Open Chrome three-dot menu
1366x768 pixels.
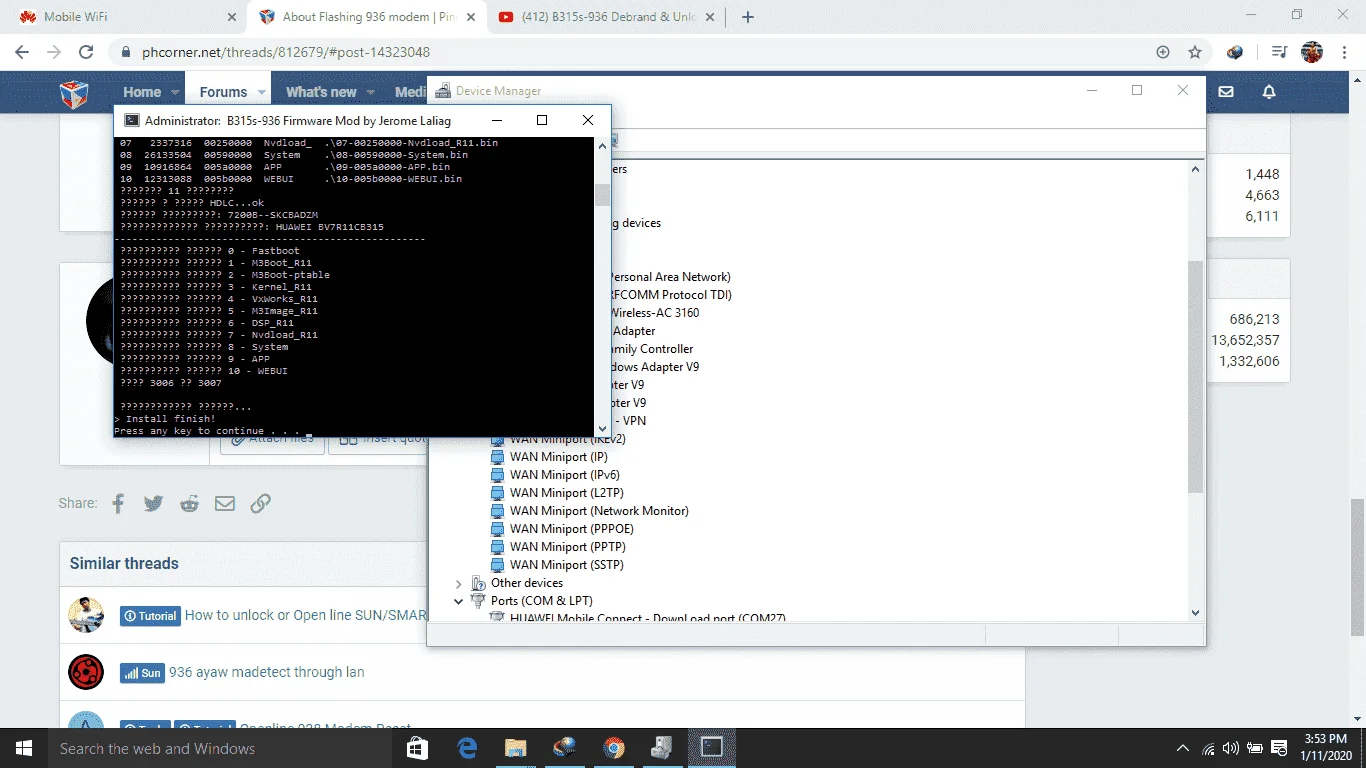pos(1346,52)
